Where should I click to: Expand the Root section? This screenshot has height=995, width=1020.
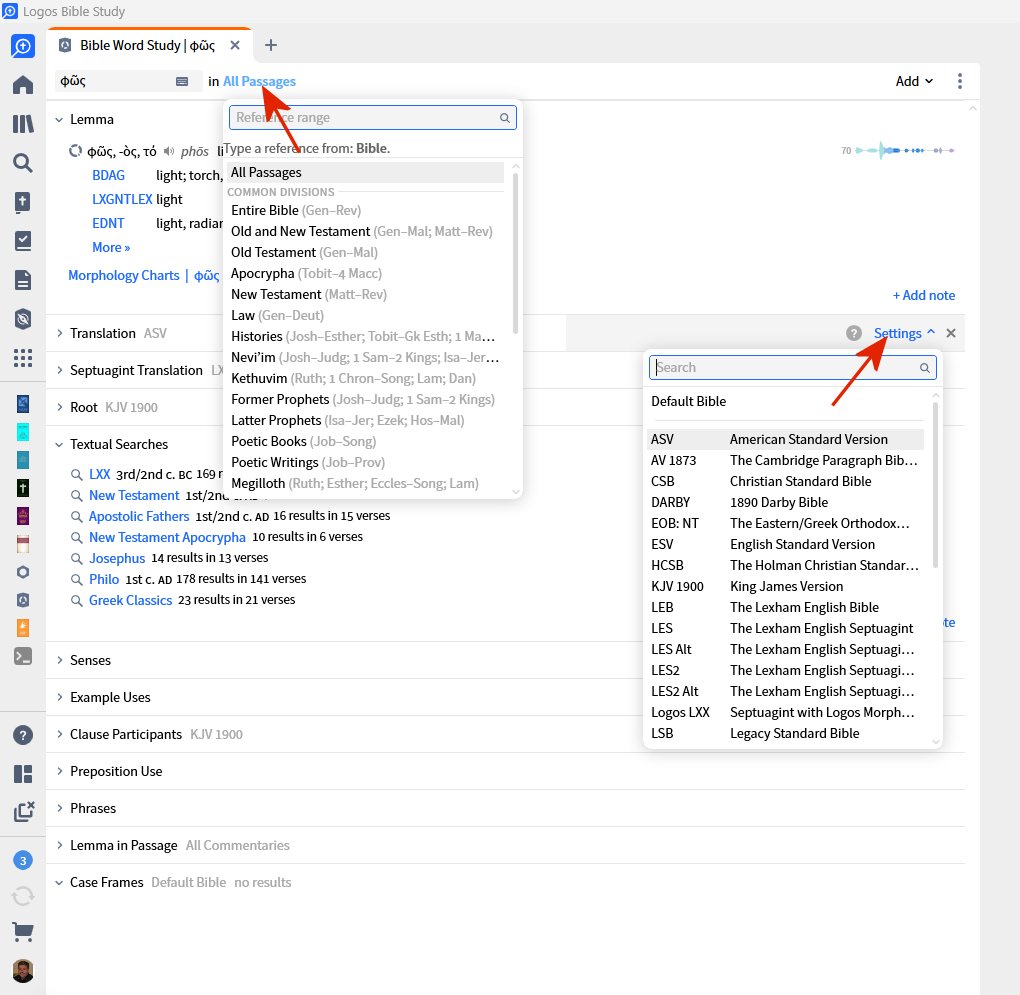[x=59, y=407]
